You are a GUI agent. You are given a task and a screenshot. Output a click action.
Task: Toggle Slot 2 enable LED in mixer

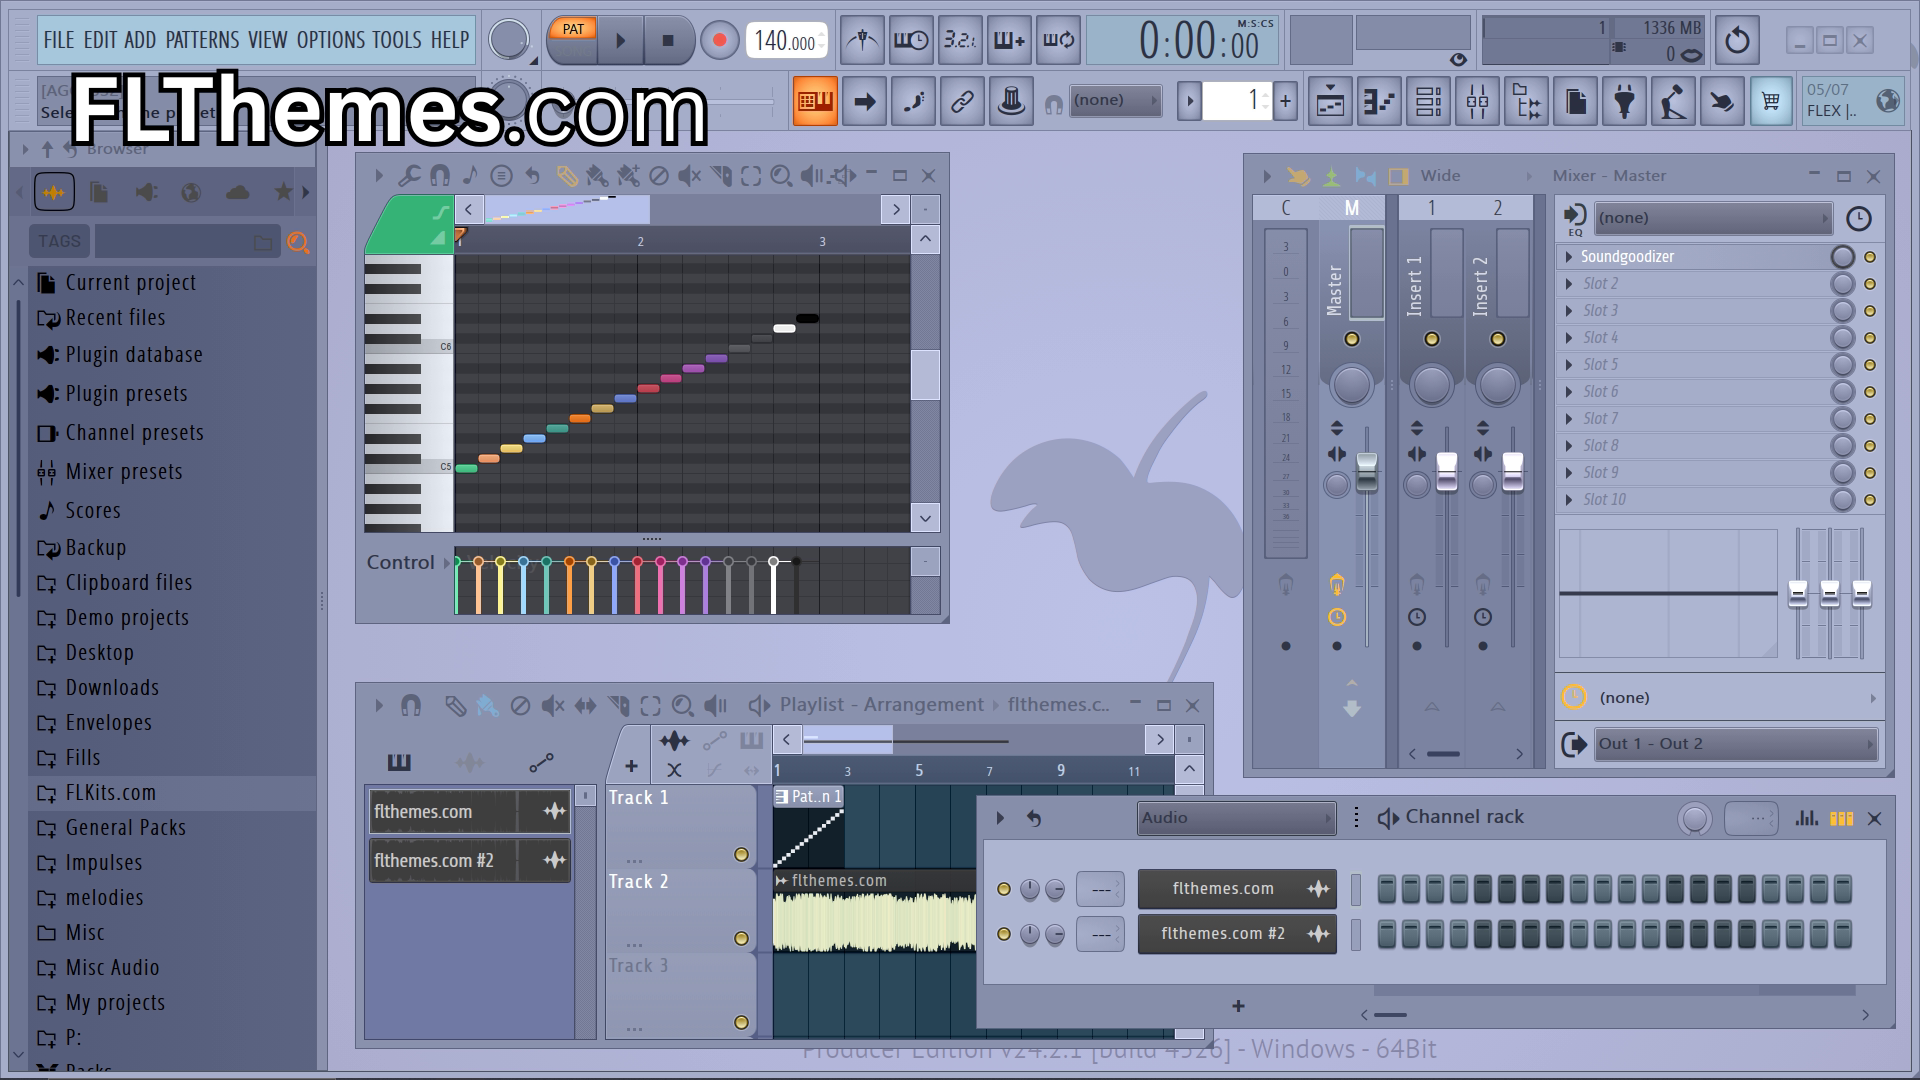click(x=1870, y=284)
